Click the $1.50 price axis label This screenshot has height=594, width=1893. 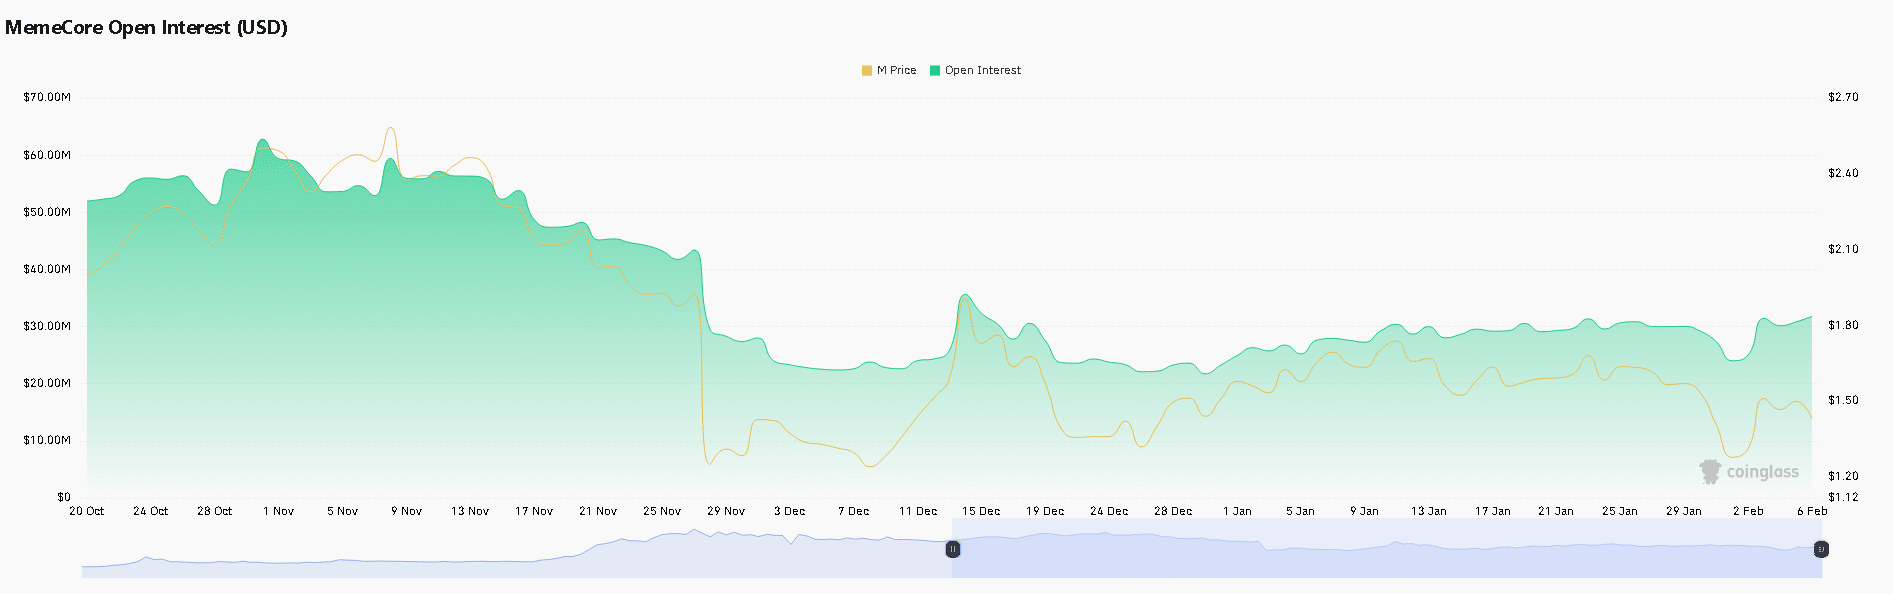point(1843,400)
